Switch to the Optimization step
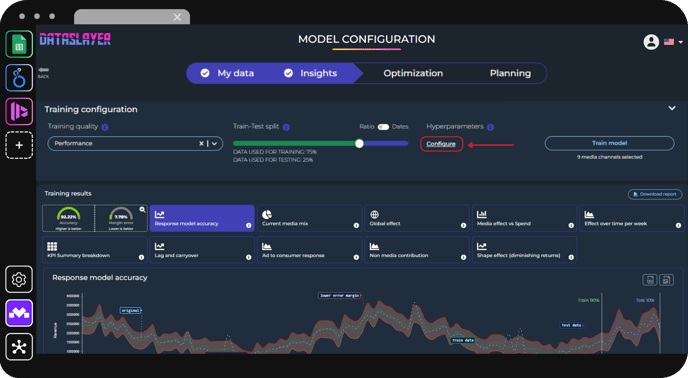The height and width of the screenshot is (378, 688). coord(413,73)
